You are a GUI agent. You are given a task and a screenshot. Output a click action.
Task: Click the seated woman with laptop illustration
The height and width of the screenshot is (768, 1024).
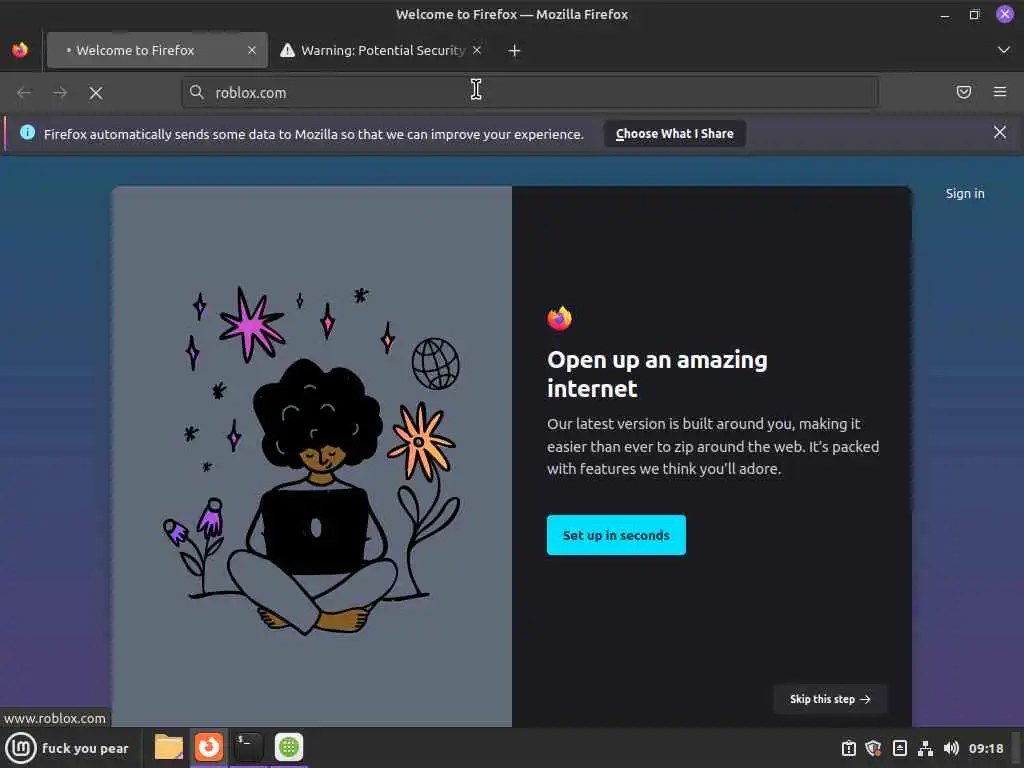[312, 498]
